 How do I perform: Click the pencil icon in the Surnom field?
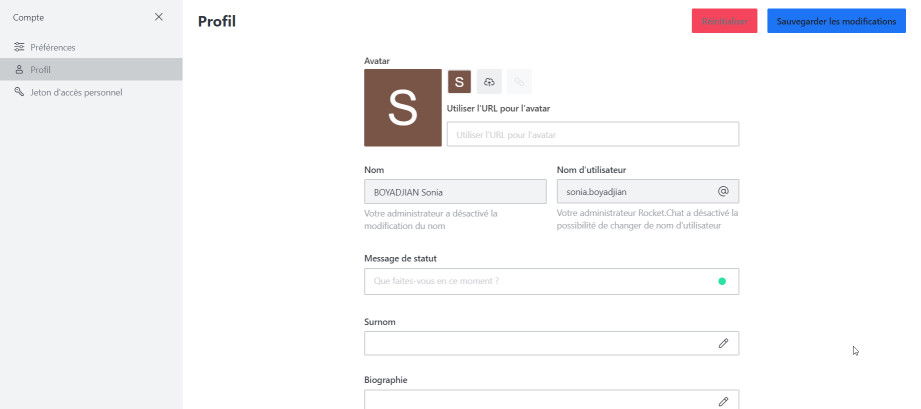723,343
